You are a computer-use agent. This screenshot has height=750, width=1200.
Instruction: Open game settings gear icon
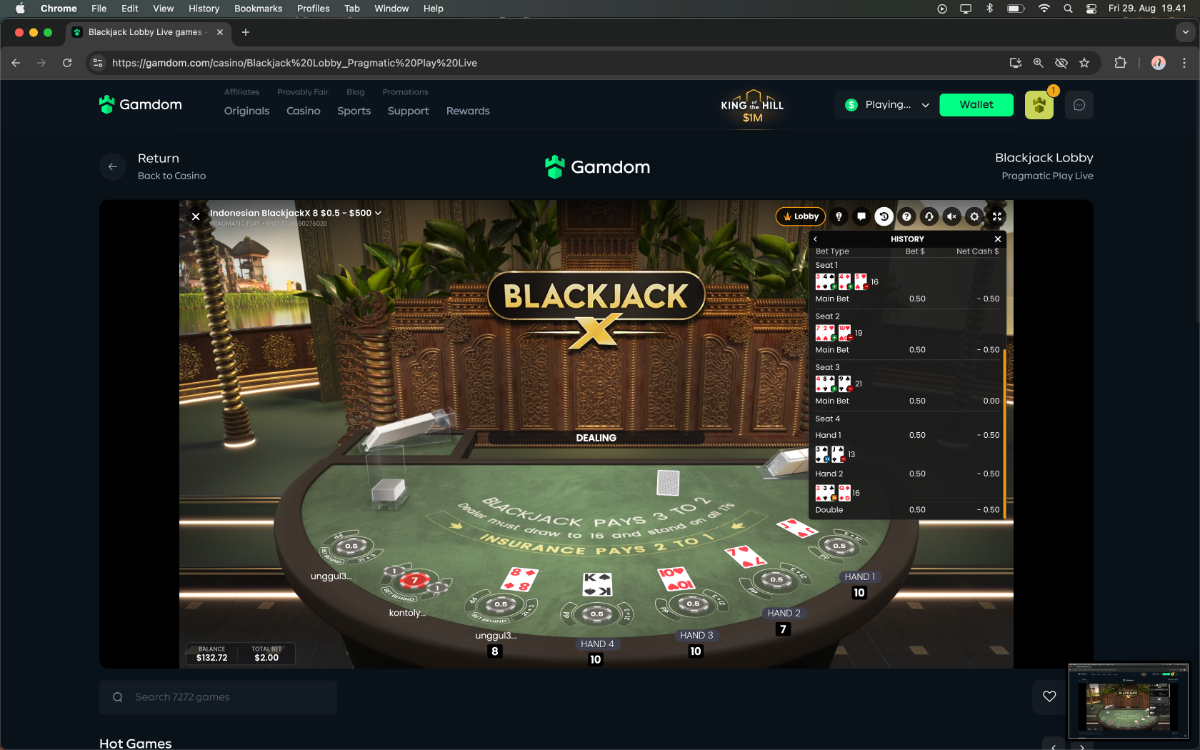coord(974,216)
